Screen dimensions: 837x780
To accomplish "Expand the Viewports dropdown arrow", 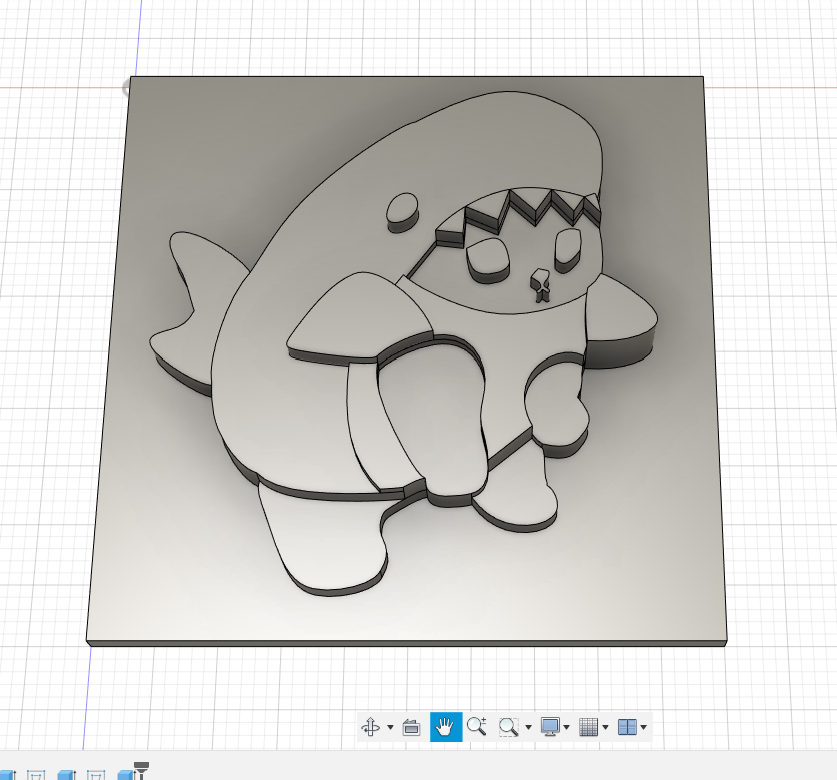I will point(644,727).
